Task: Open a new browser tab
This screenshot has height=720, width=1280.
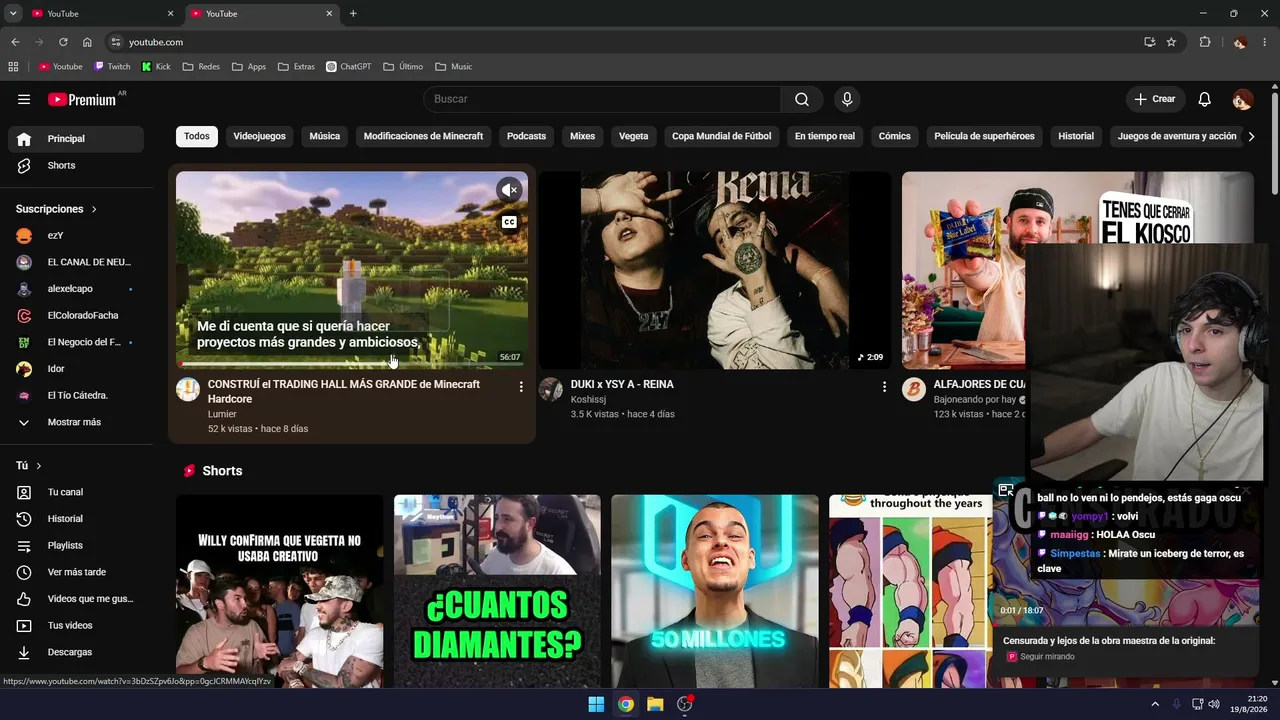Action: [x=353, y=14]
